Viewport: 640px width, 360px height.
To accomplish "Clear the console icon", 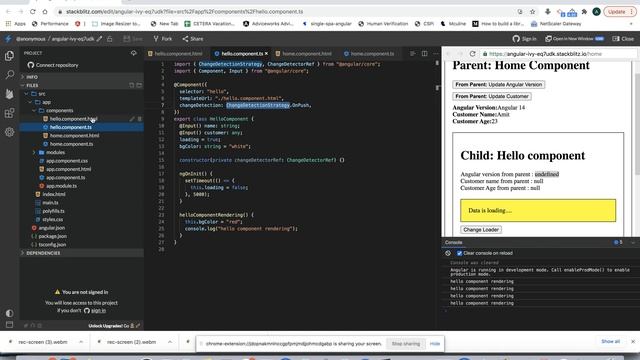I will point(448,253).
